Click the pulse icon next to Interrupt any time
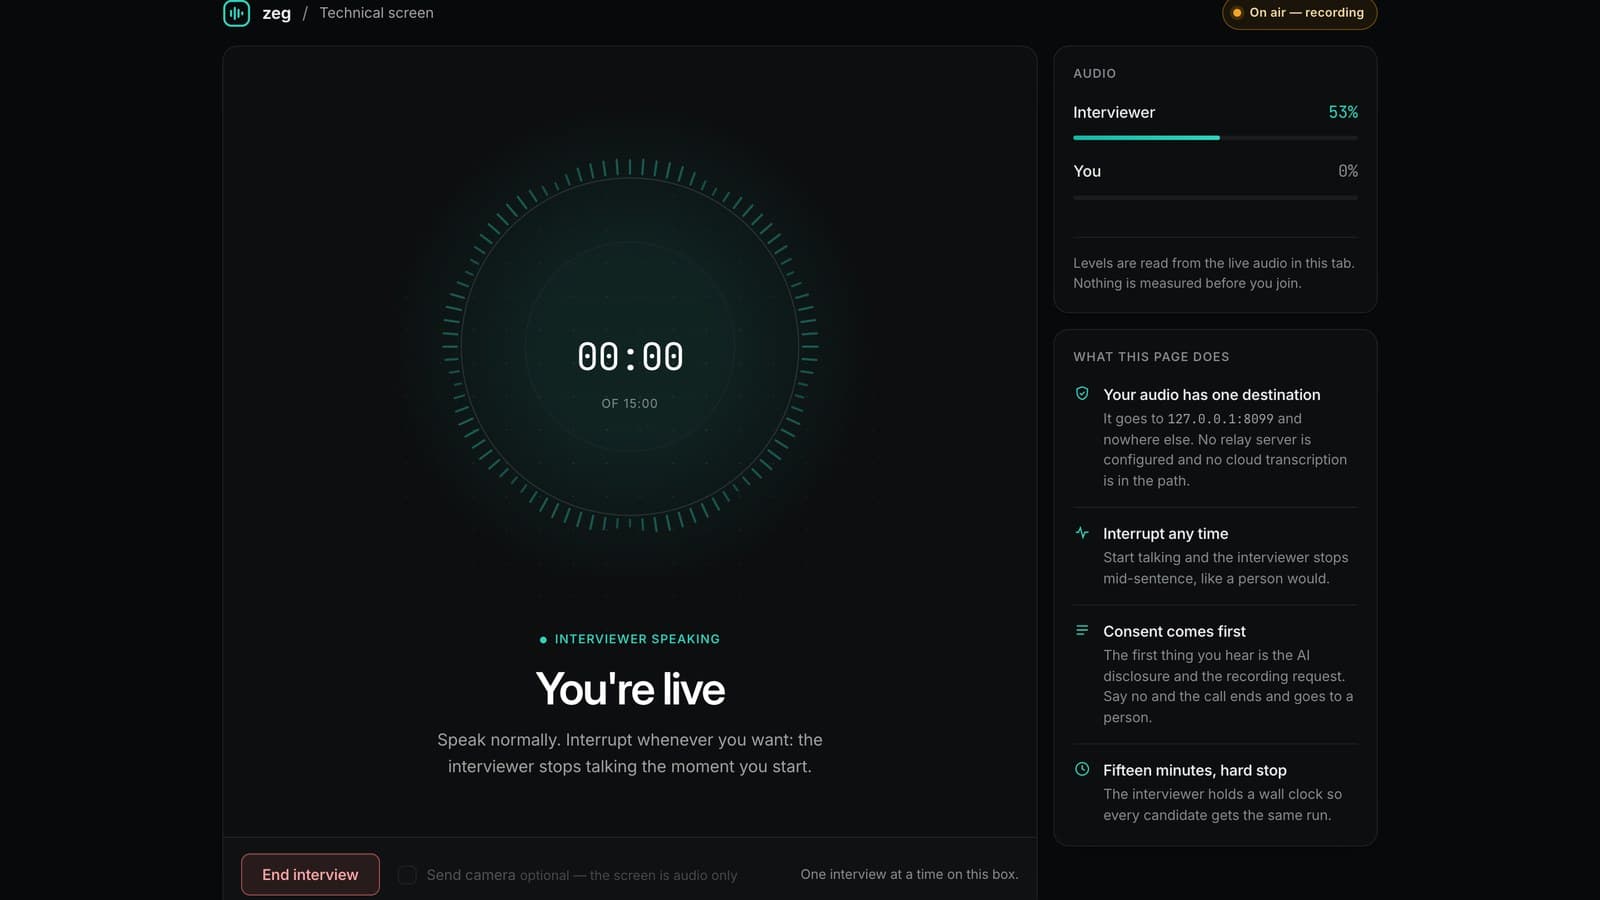 (1082, 533)
